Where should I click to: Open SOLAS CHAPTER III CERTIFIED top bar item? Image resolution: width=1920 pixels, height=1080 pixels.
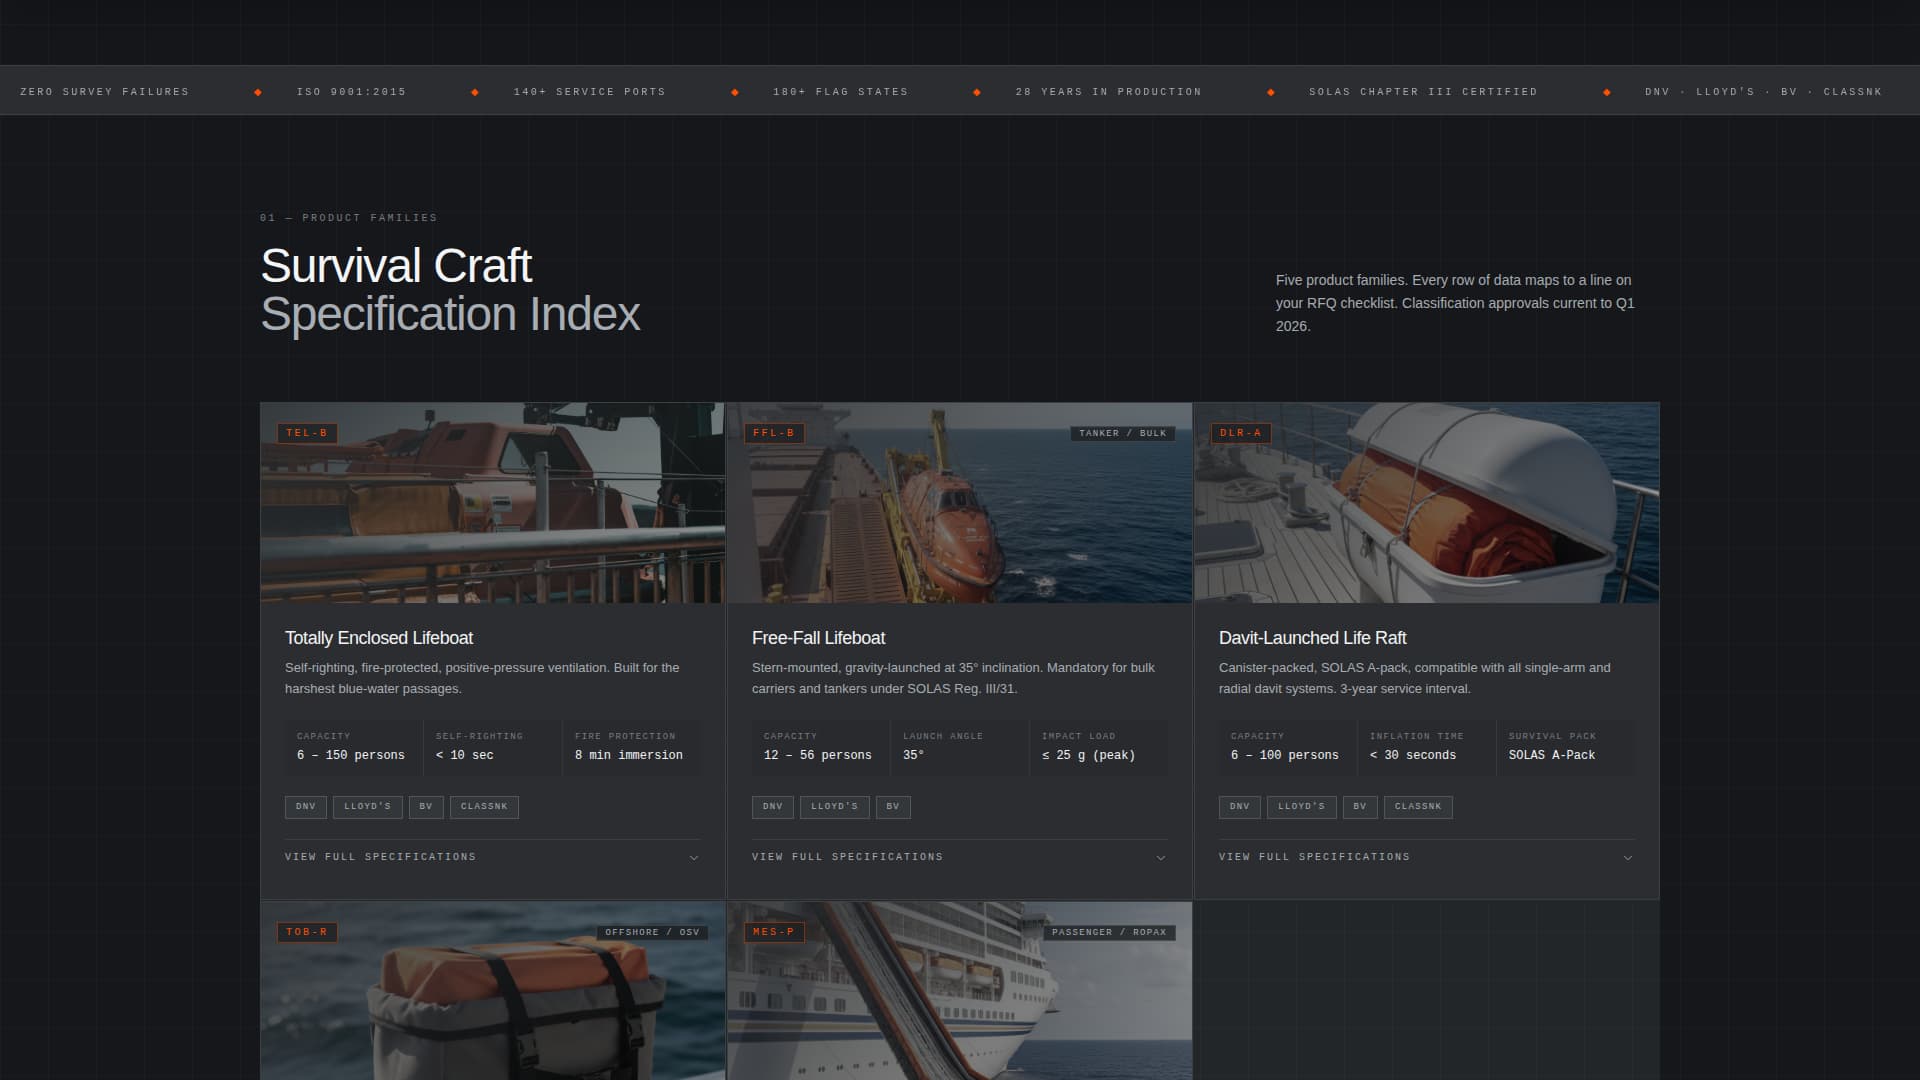tap(1423, 91)
